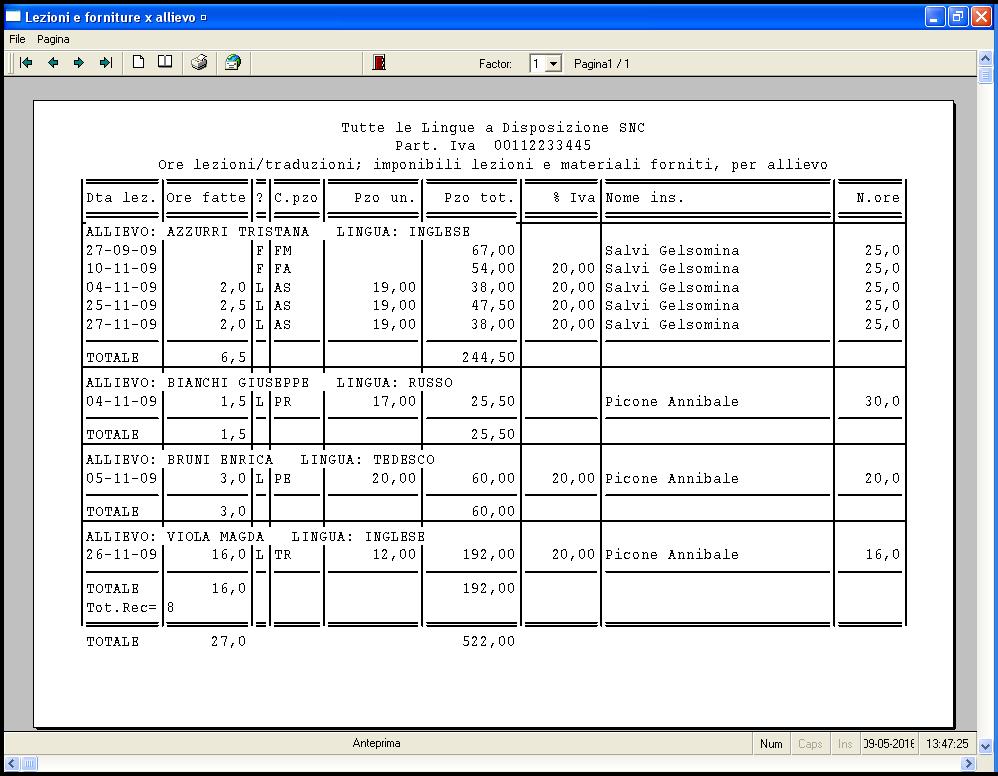
Task: Click 'Tot.Rec=' label
Action: click(121, 608)
